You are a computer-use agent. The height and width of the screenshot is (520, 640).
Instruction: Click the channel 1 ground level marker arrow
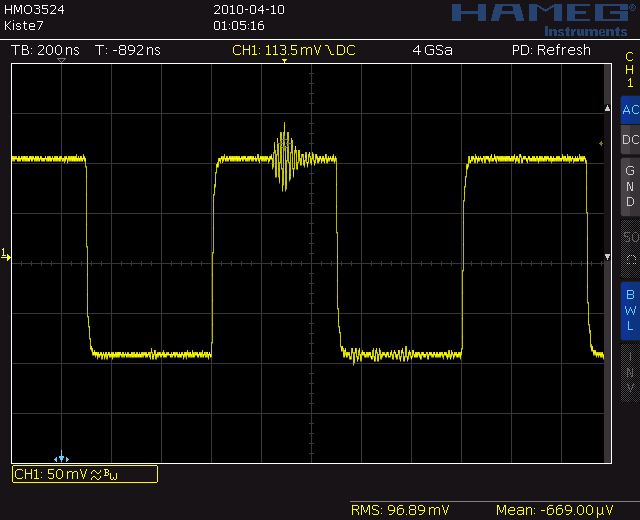click(6, 255)
